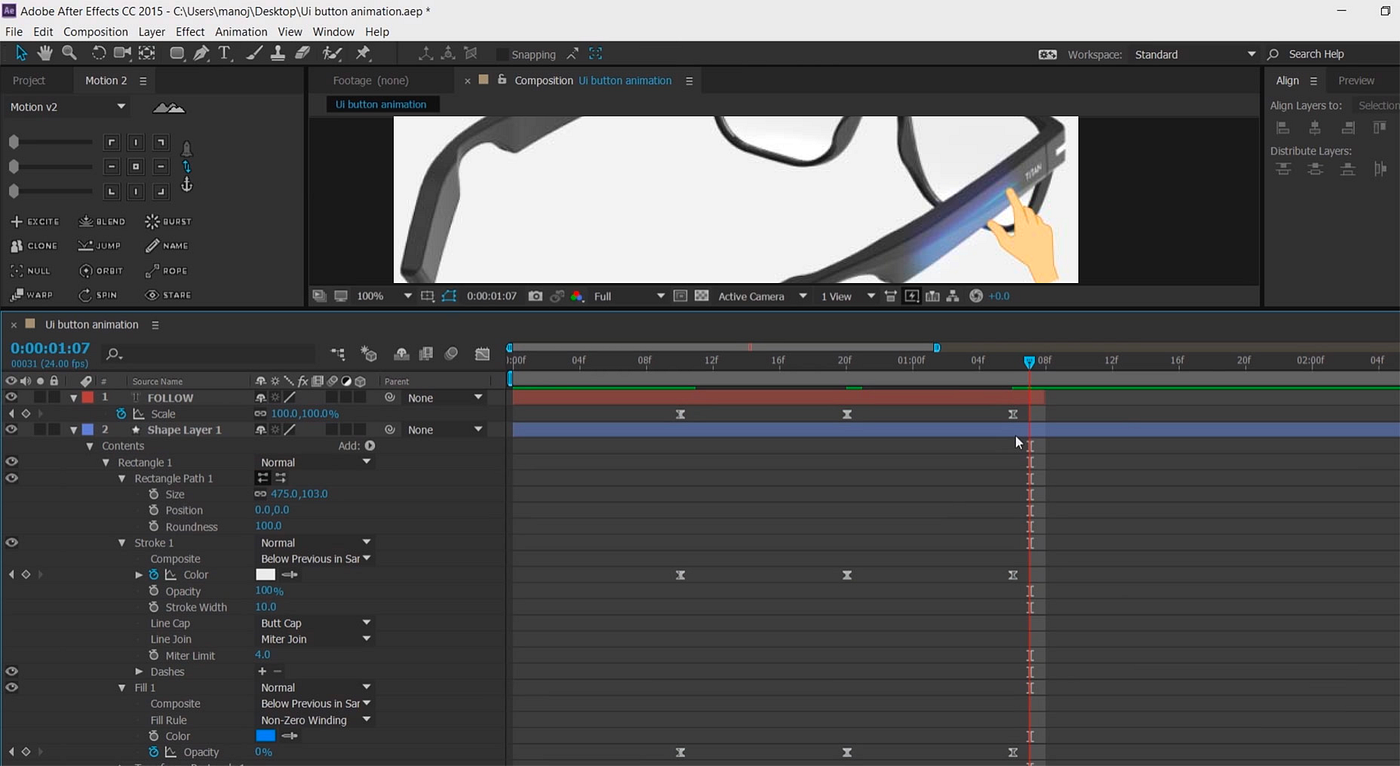Switch to the Preview panel tab
The height and width of the screenshot is (766, 1400).
pyautogui.click(x=1356, y=80)
